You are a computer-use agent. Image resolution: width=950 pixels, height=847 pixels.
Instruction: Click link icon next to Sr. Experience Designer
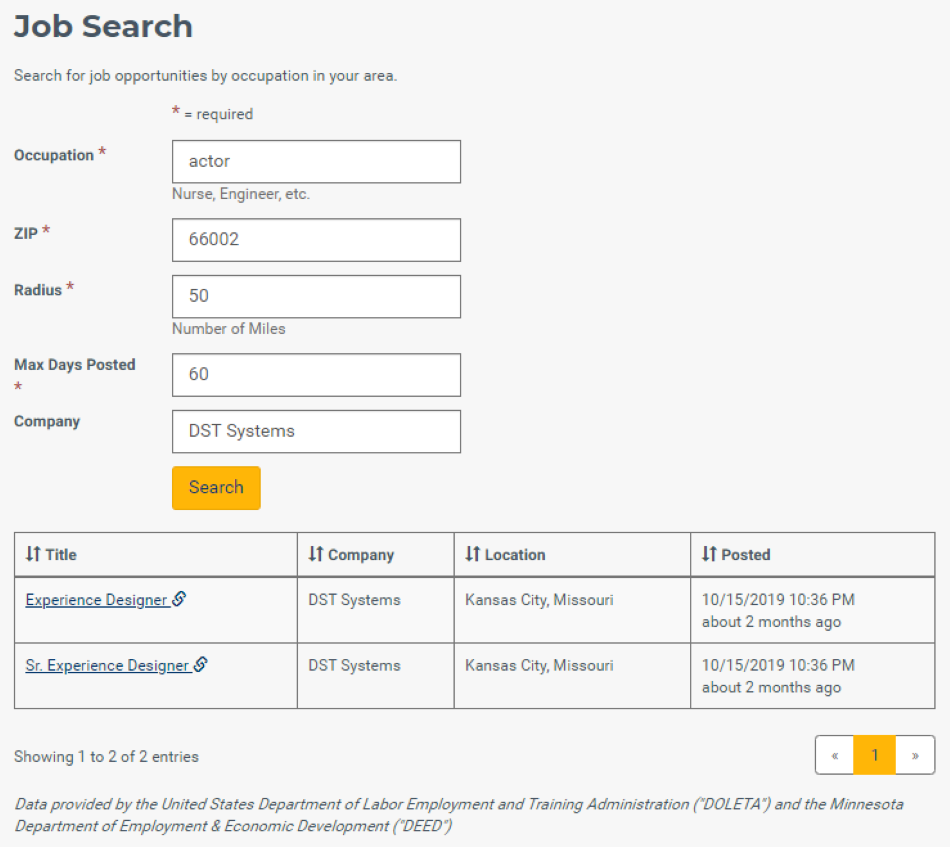click(201, 665)
